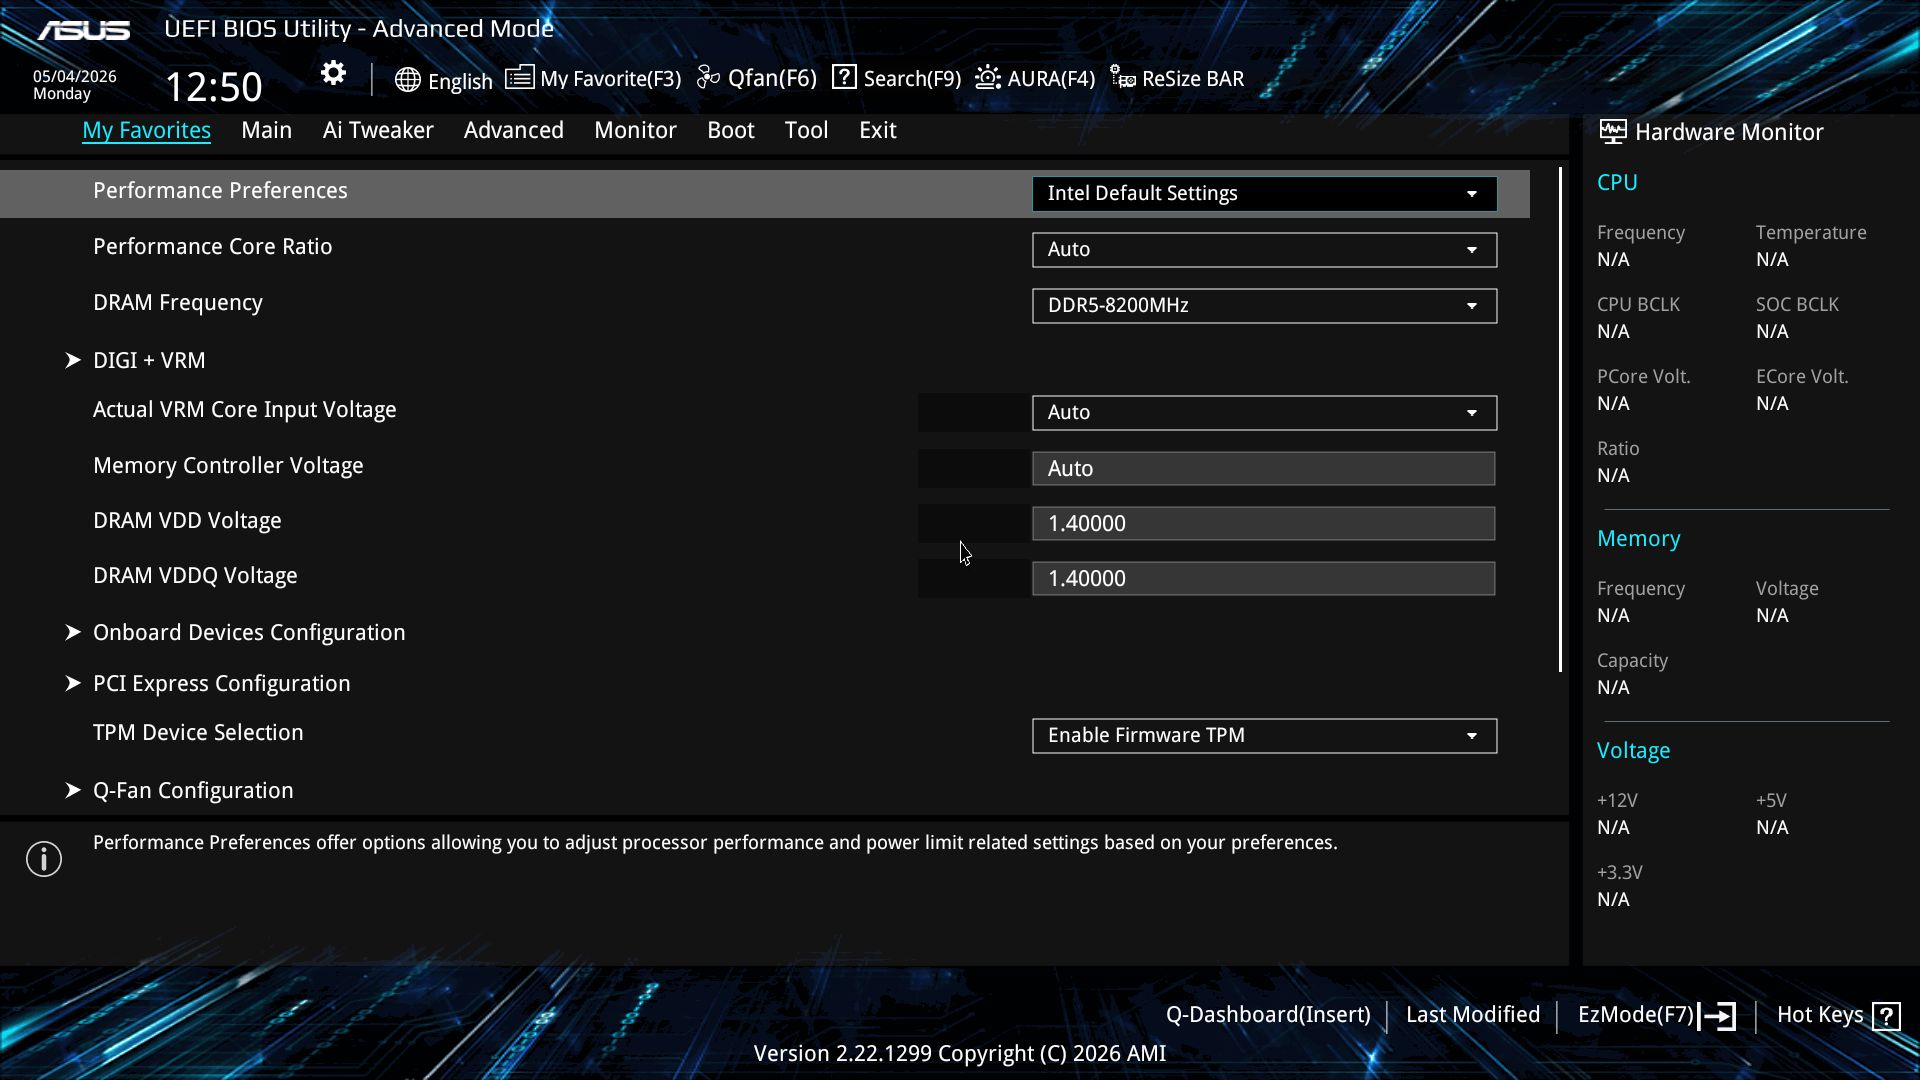Select the DRAM Frequency label
The height and width of the screenshot is (1080, 1920).
(x=178, y=303)
